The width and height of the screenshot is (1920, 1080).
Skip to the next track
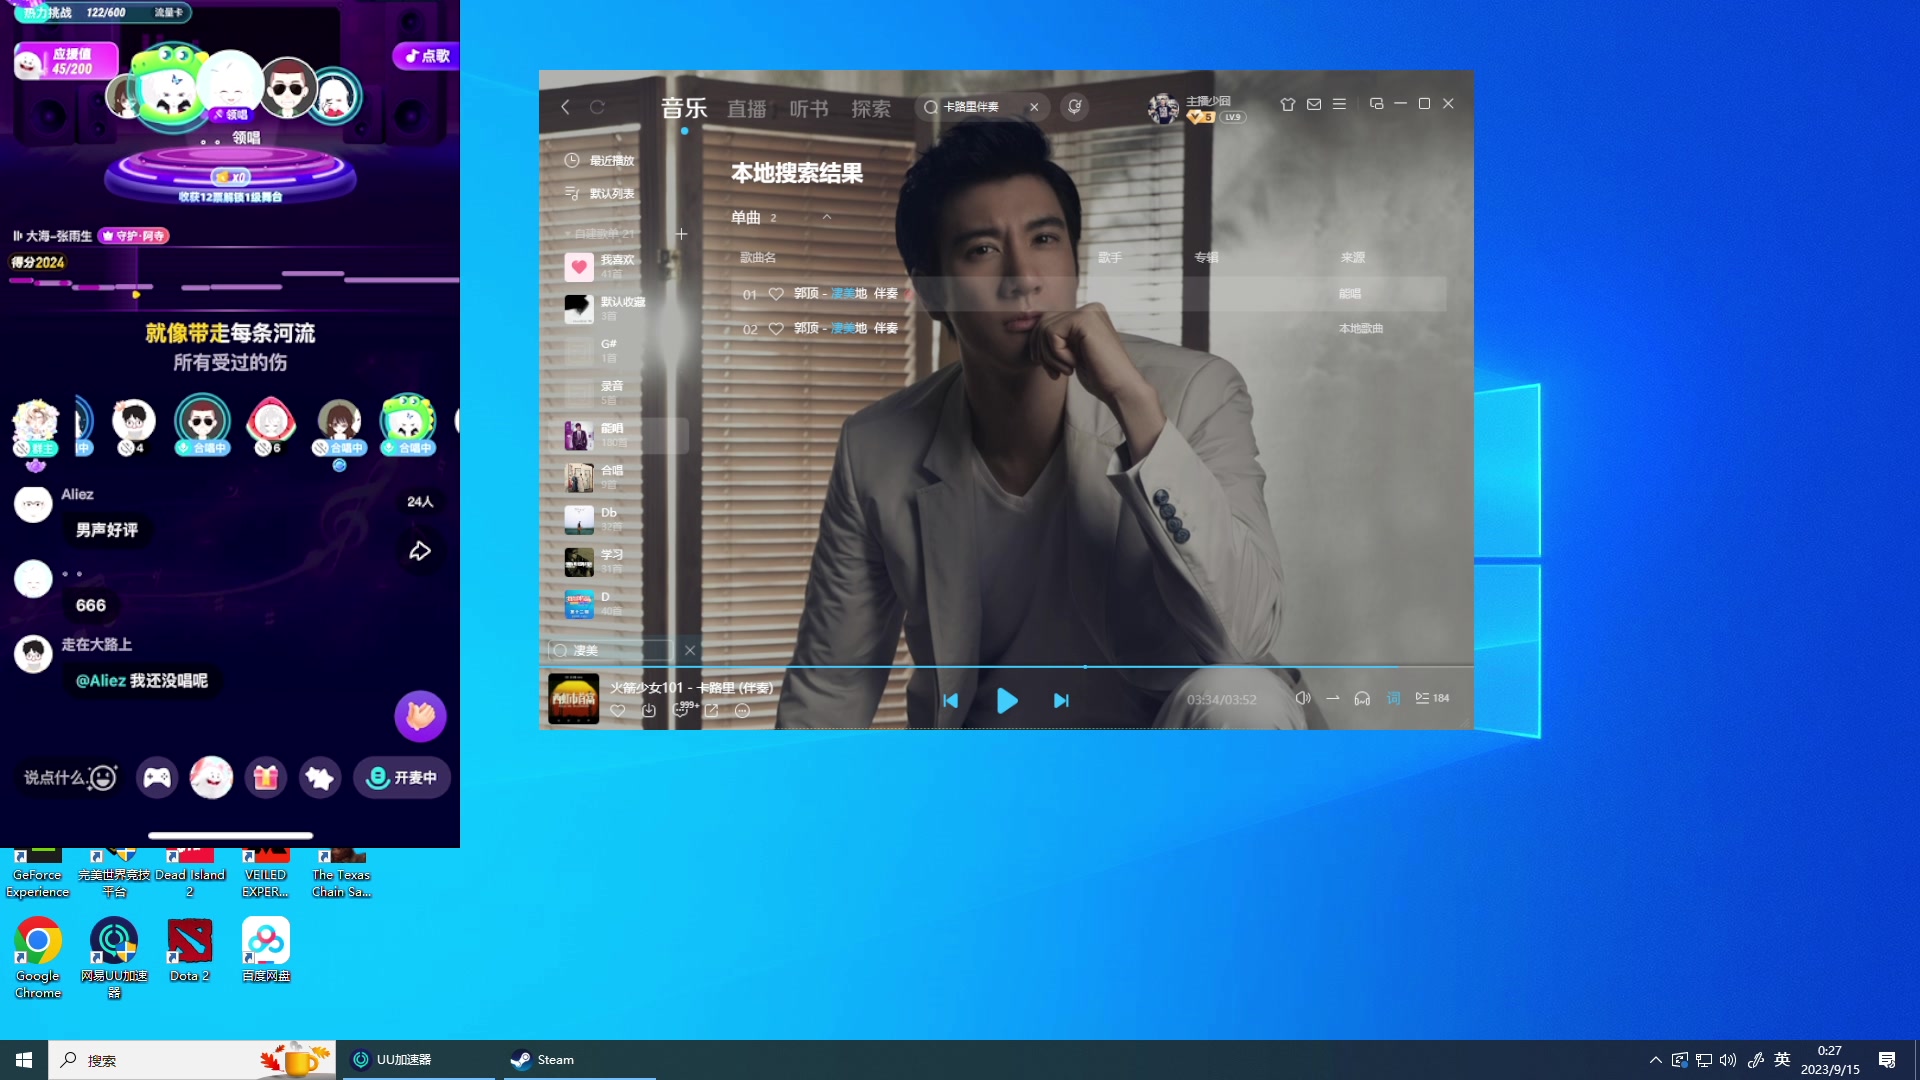[x=1061, y=701]
